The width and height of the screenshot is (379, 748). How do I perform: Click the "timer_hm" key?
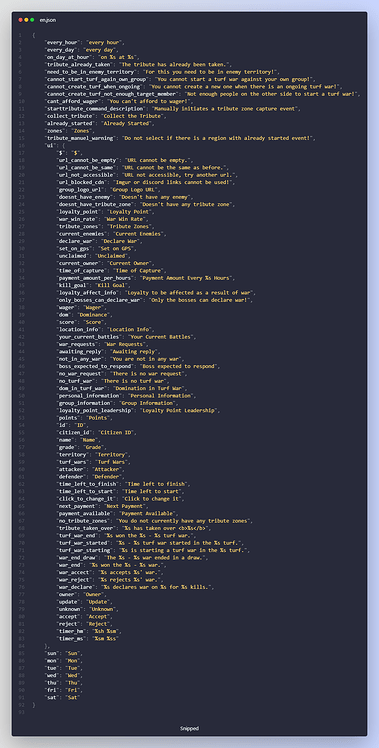(x=70, y=631)
